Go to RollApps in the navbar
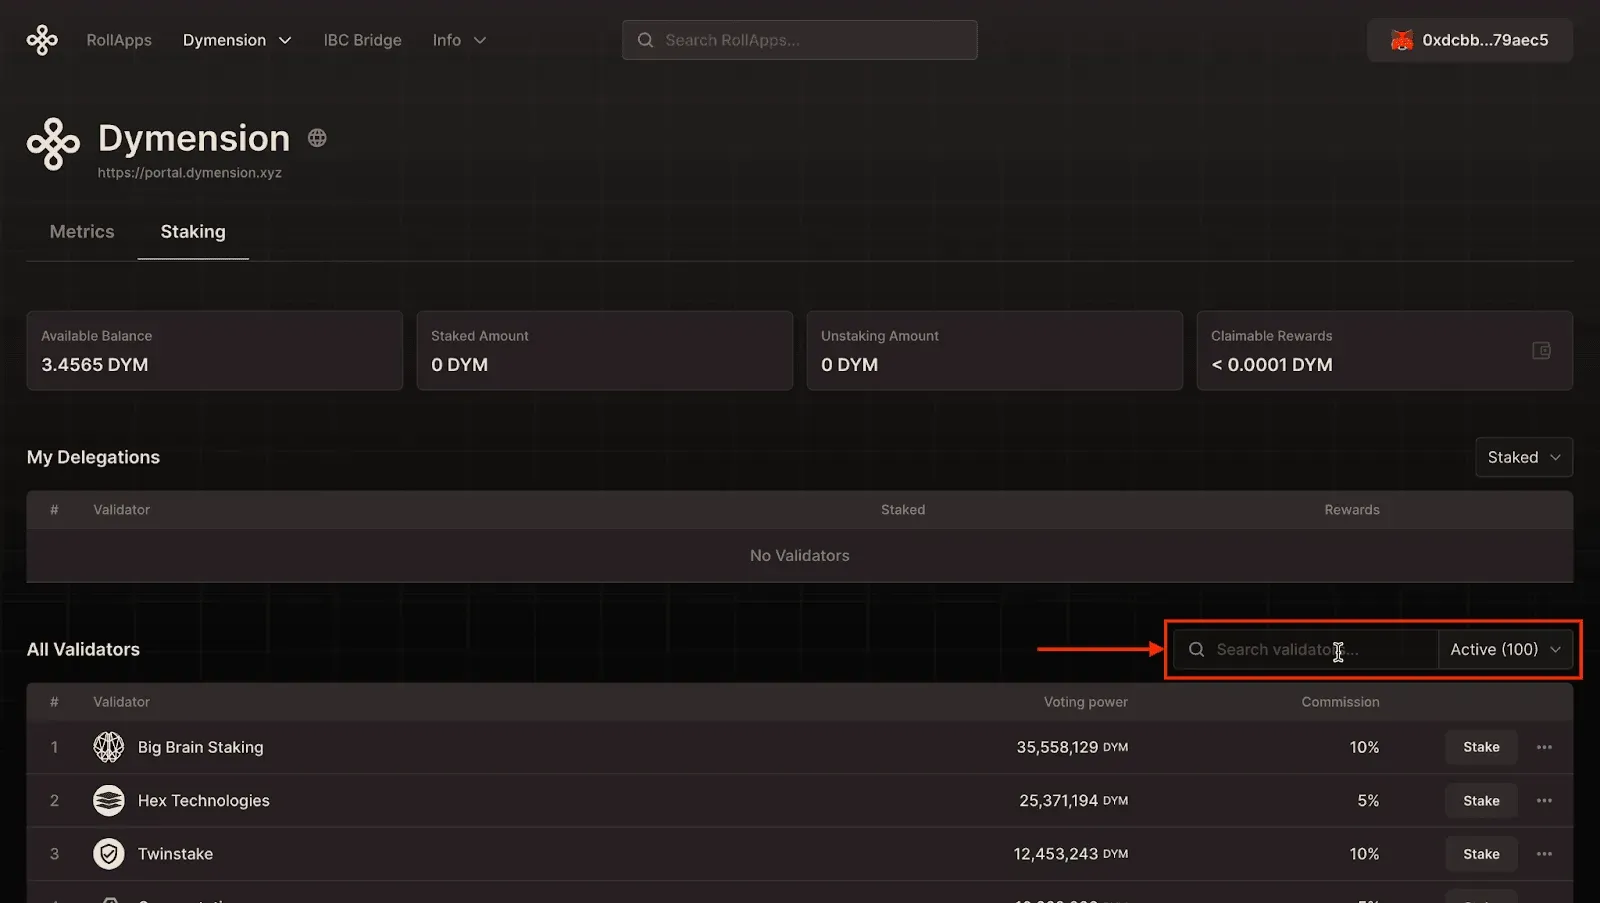The width and height of the screenshot is (1600, 903). tap(119, 40)
